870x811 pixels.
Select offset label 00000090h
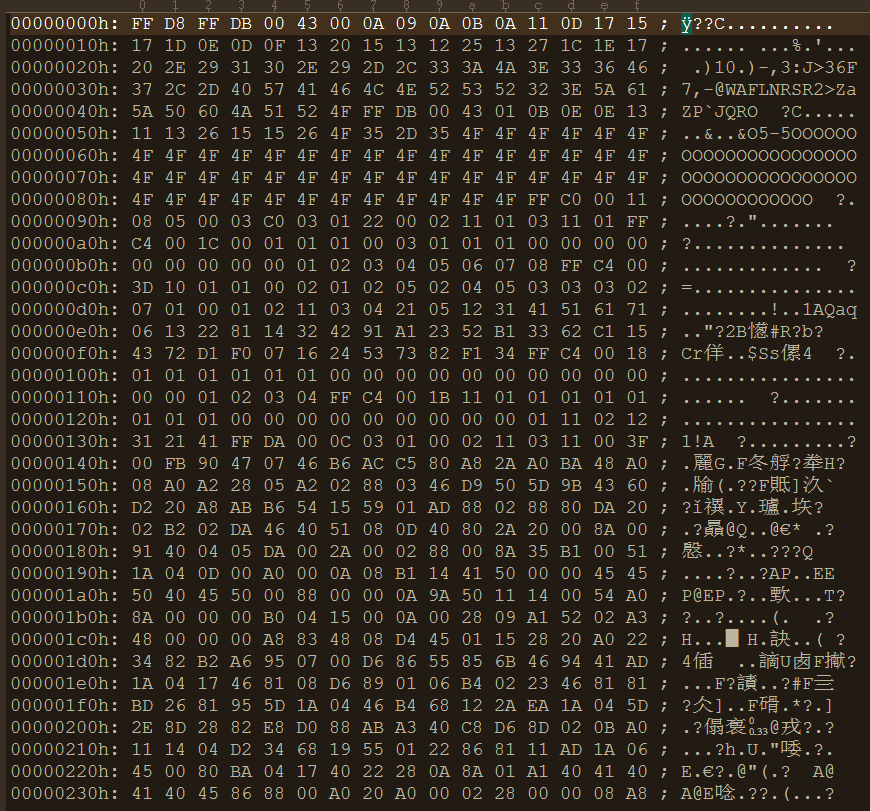click(59, 222)
